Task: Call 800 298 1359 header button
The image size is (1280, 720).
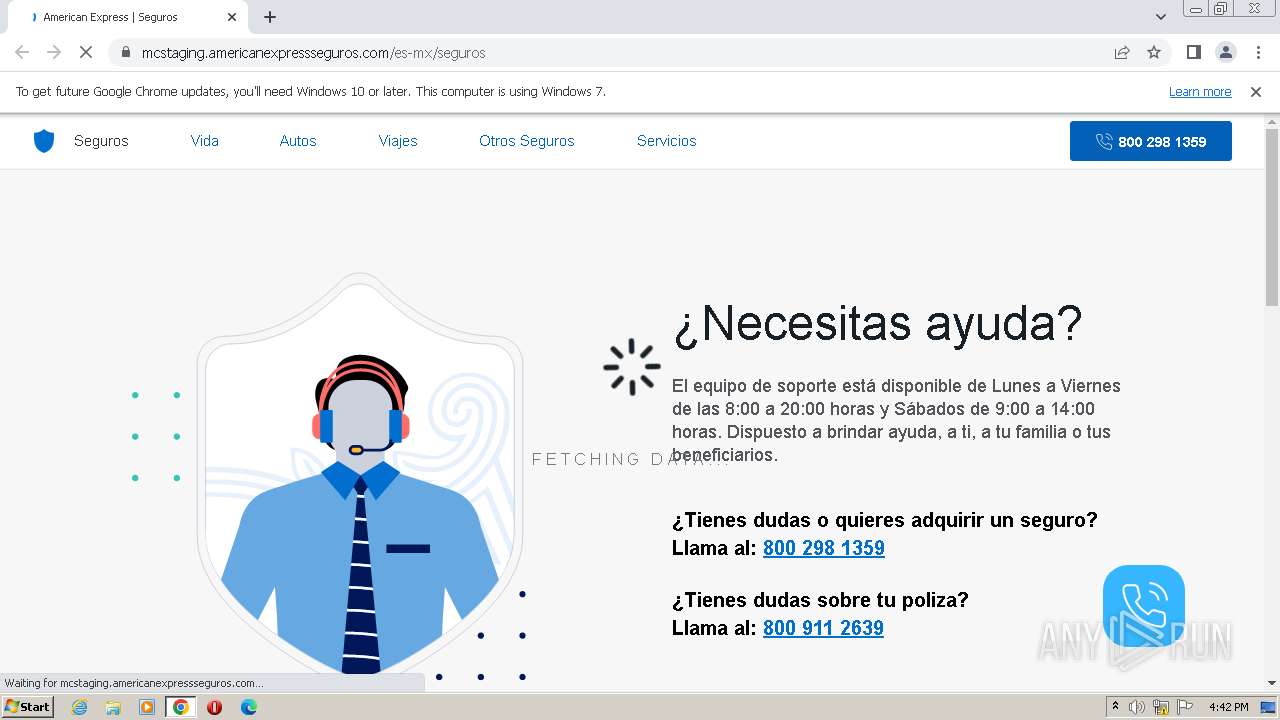Action: (x=1151, y=141)
